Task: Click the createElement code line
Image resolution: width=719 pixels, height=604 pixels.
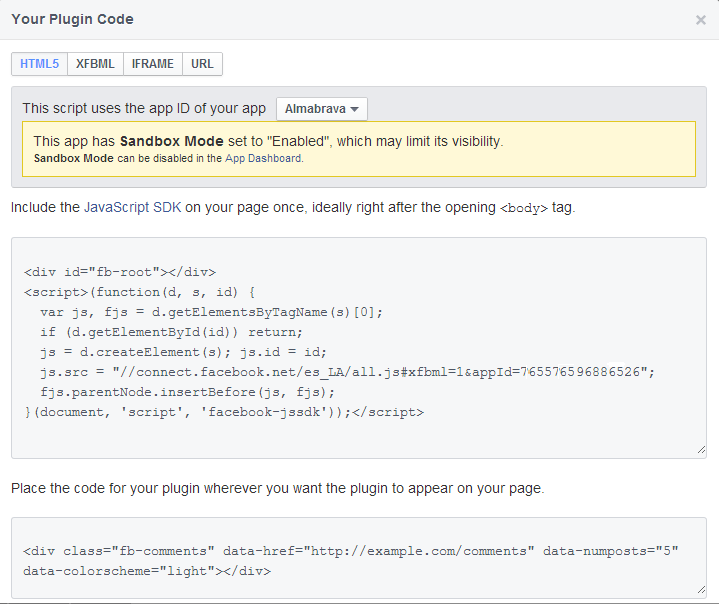Action: tap(183, 352)
